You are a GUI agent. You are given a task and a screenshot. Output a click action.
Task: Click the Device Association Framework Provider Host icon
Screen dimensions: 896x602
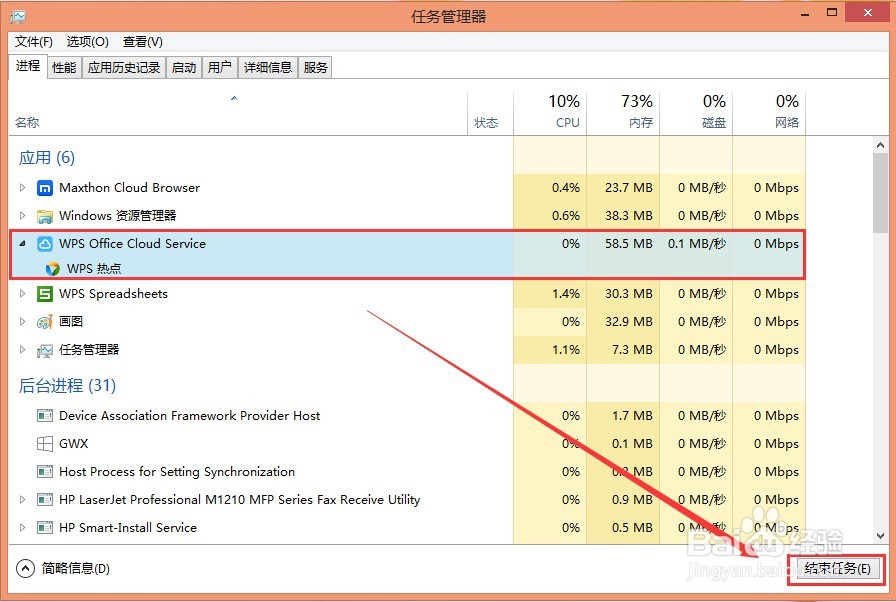tap(45, 416)
